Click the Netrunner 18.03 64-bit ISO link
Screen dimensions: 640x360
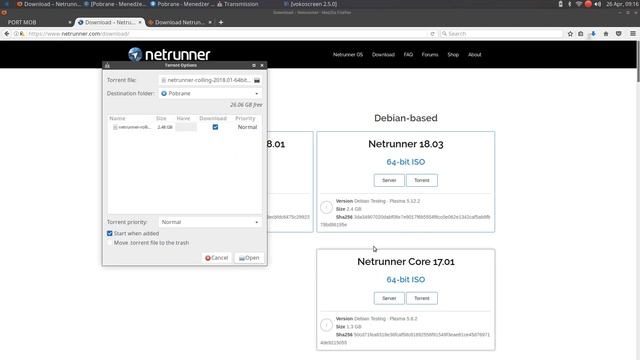[406, 162]
